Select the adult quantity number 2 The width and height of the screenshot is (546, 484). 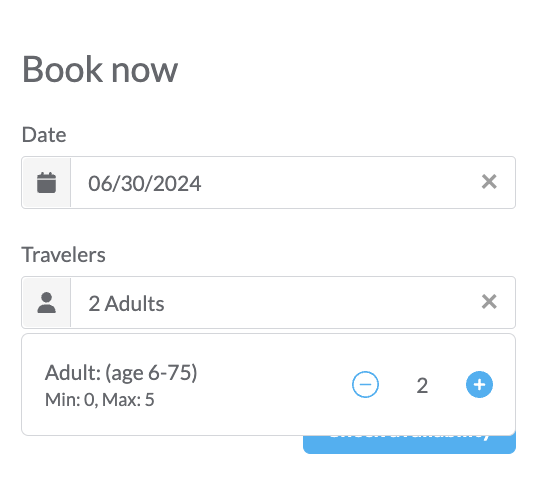pyautogui.click(x=422, y=385)
